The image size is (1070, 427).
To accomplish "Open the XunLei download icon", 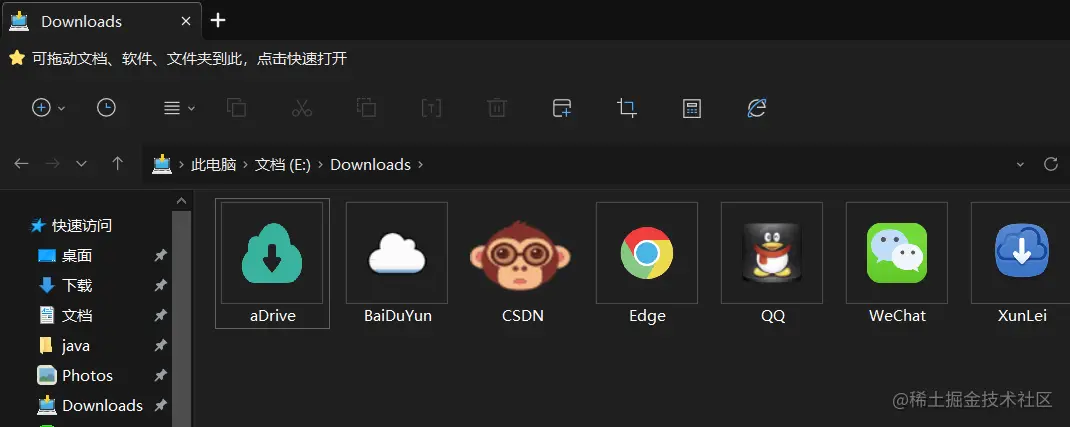I will click(x=1021, y=252).
